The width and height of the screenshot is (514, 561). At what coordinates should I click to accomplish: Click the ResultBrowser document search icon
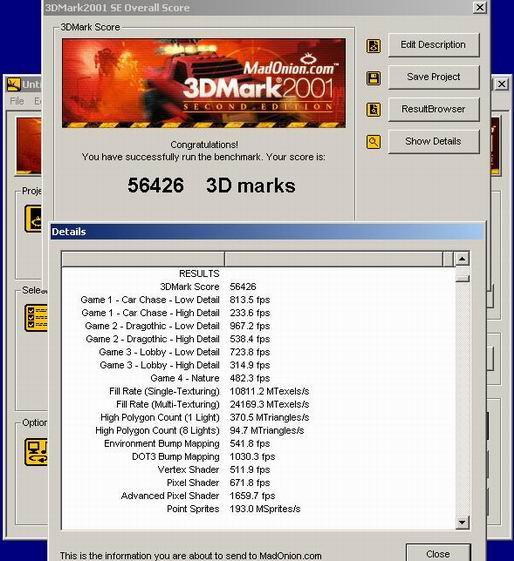[x=373, y=109]
